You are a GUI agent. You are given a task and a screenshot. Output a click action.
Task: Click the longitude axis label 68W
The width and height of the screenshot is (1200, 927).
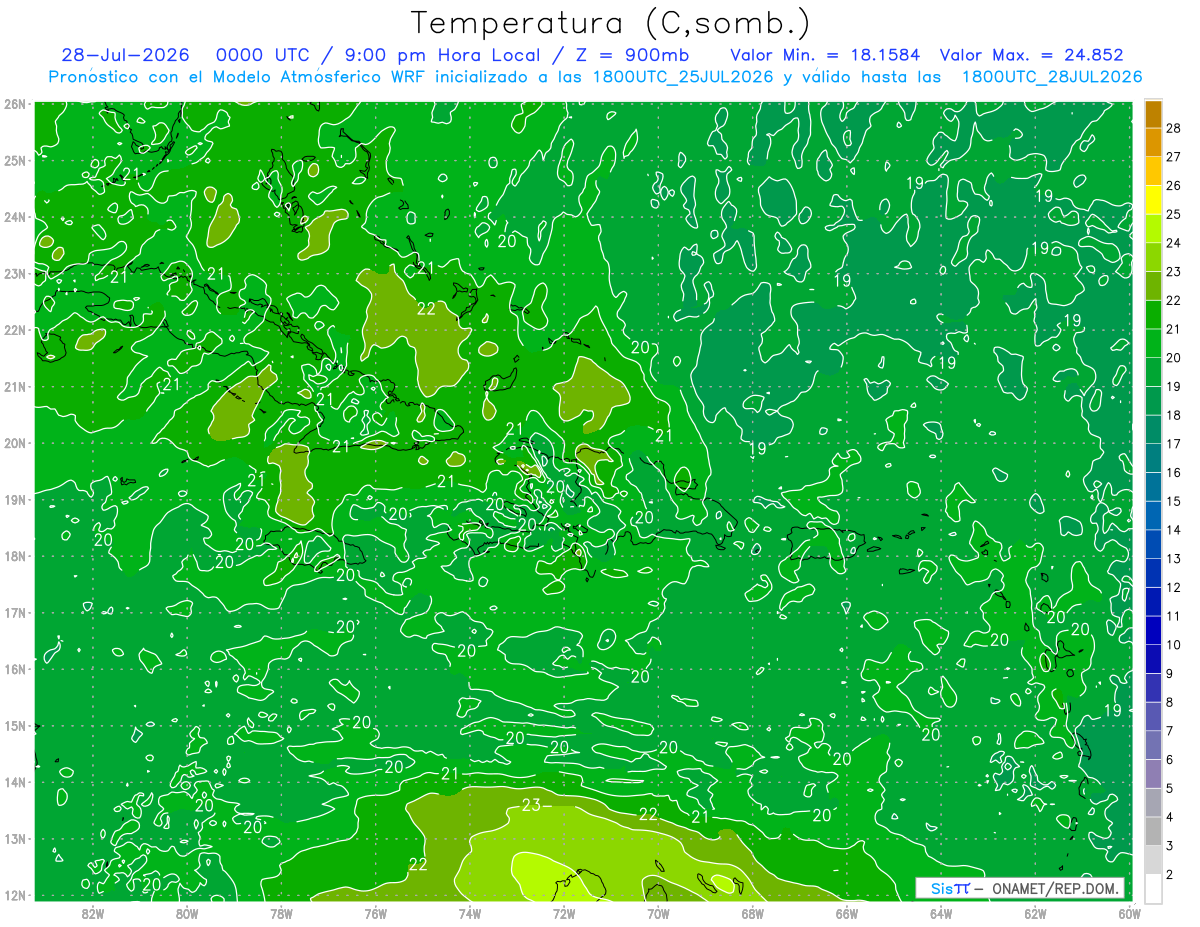pyautogui.click(x=752, y=913)
